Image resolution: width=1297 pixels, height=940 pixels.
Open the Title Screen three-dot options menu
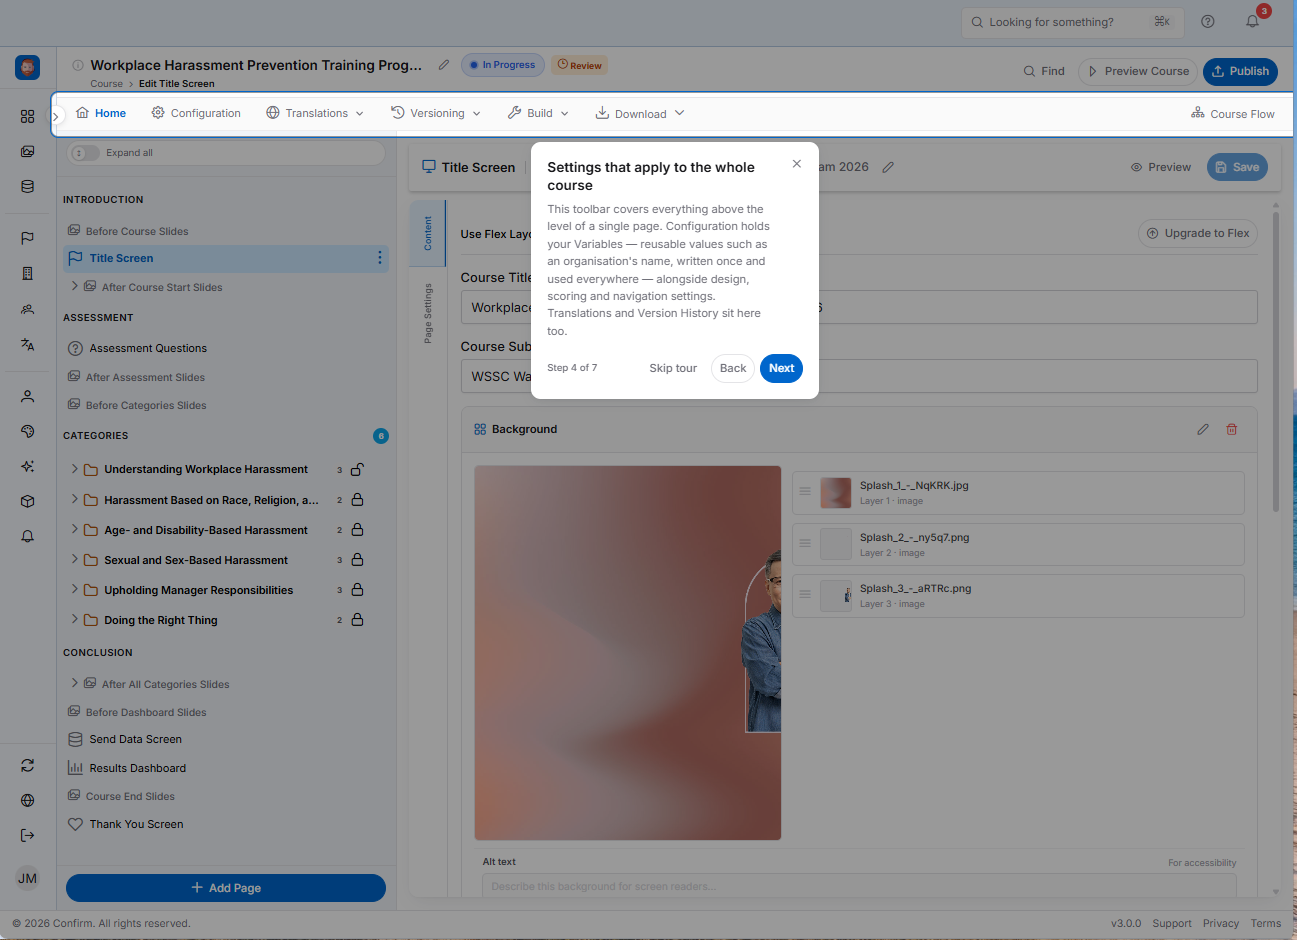click(379, 258)
